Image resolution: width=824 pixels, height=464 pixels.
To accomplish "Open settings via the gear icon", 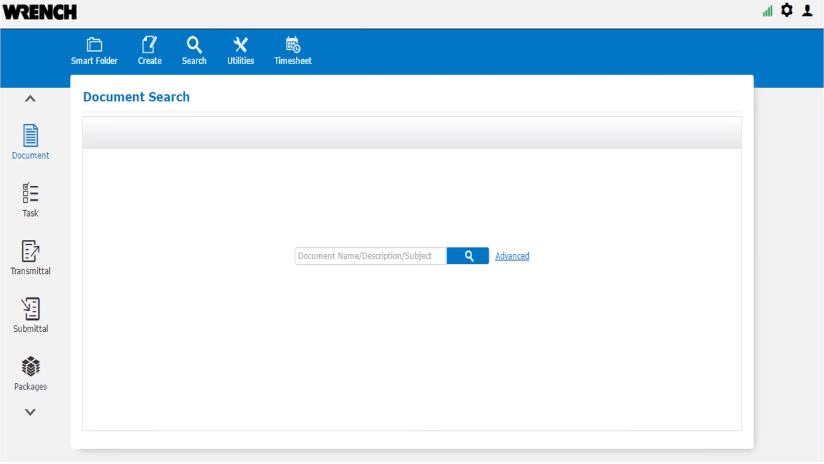I will (x=787, y=10).
